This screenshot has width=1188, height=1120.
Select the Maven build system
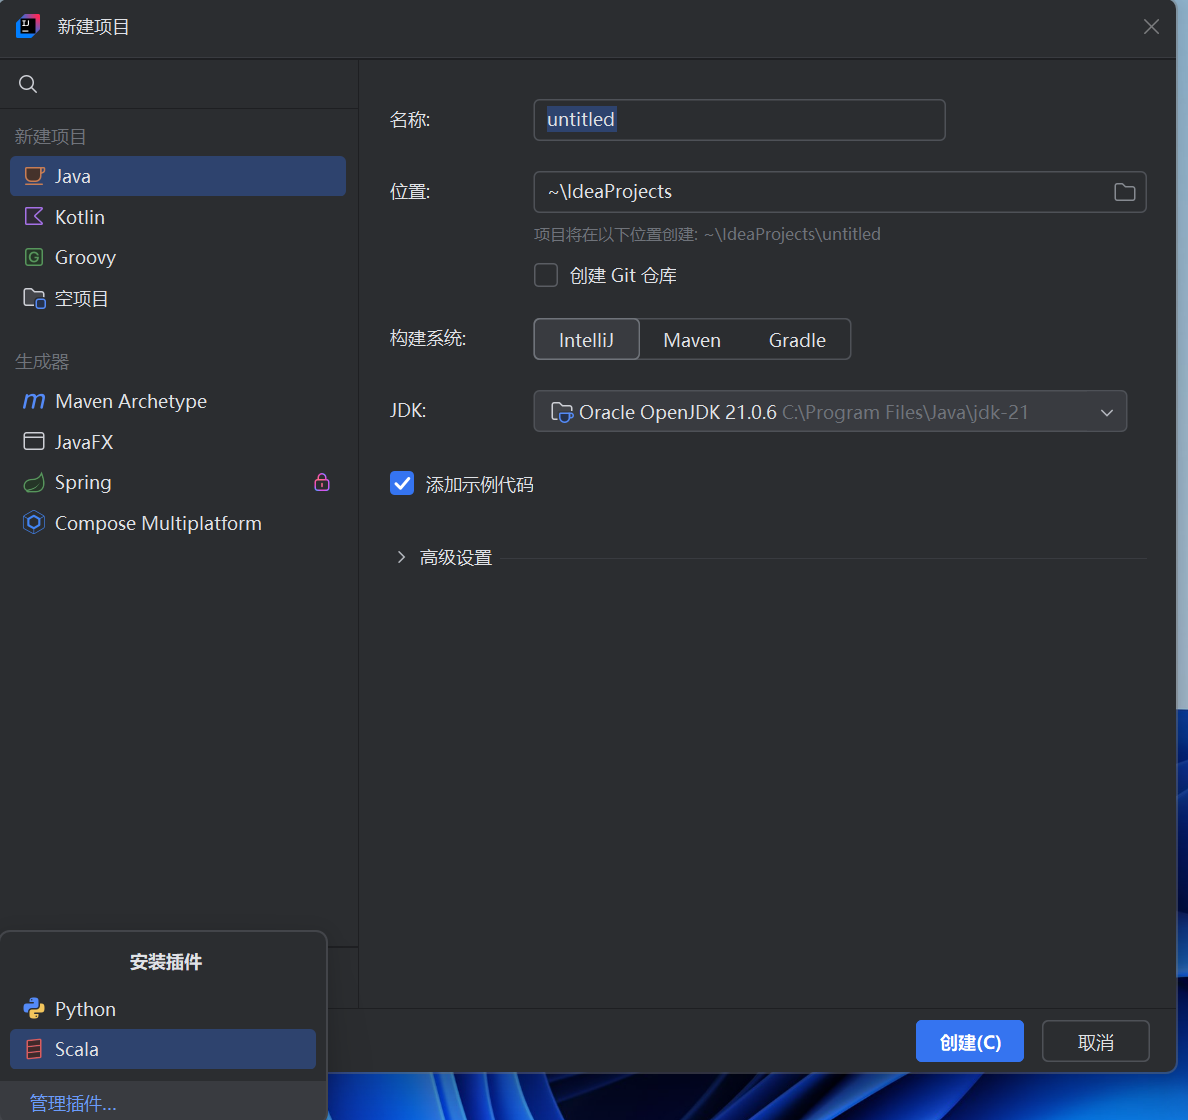click(692, 340)
